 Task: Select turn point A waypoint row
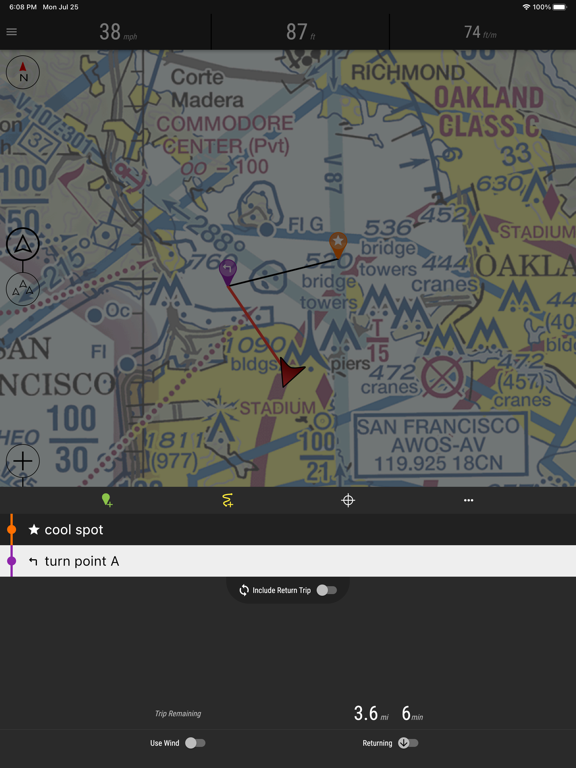[288, 561]
